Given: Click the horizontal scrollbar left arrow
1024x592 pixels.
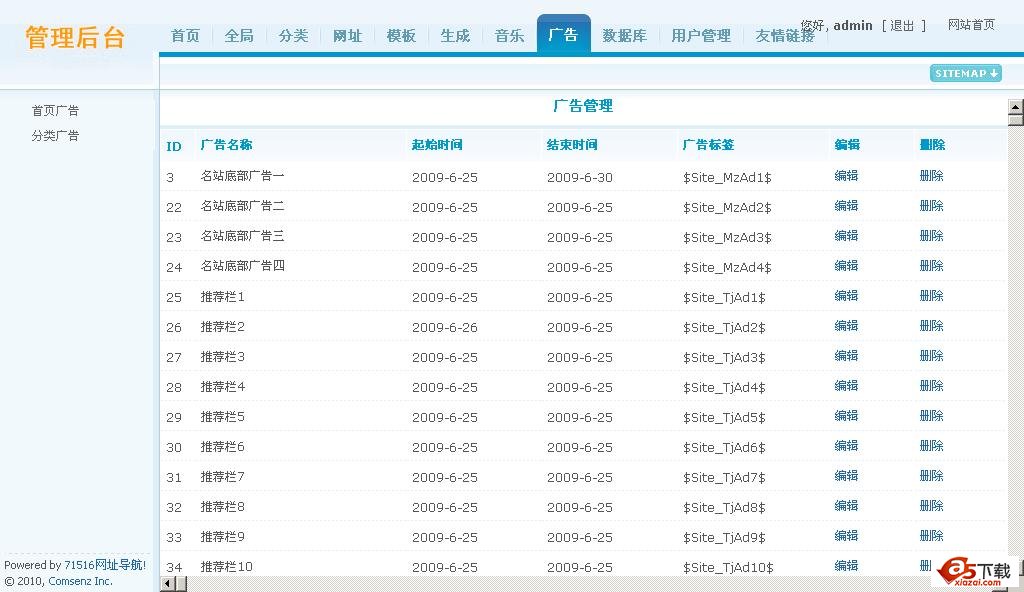Looking at the screenshot, I should (x=167, y=584).
